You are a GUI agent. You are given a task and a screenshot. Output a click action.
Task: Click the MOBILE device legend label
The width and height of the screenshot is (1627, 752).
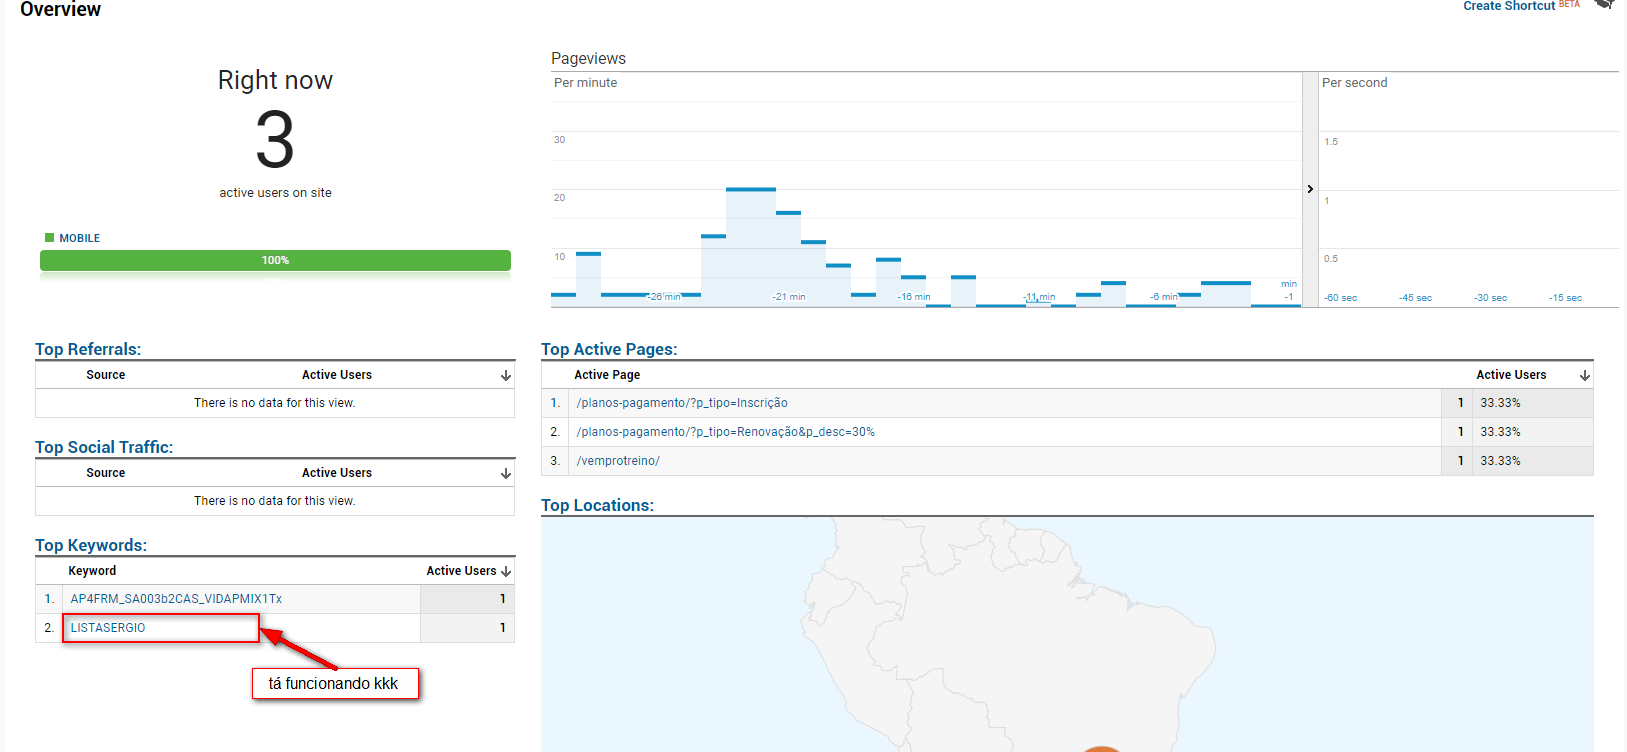coord(79,238)
